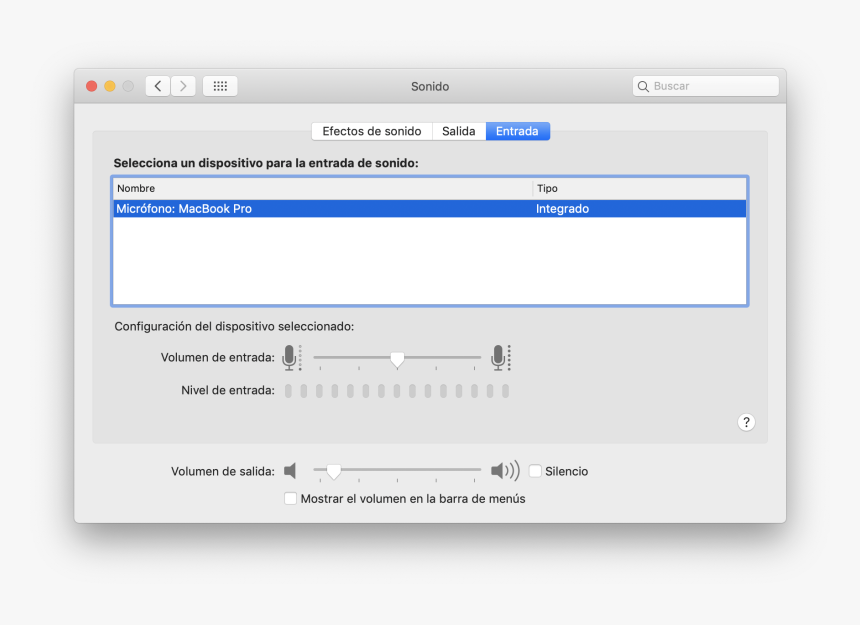Enable the Silencio checkbox
Viewport: 860px width, 625px height.
535,470
